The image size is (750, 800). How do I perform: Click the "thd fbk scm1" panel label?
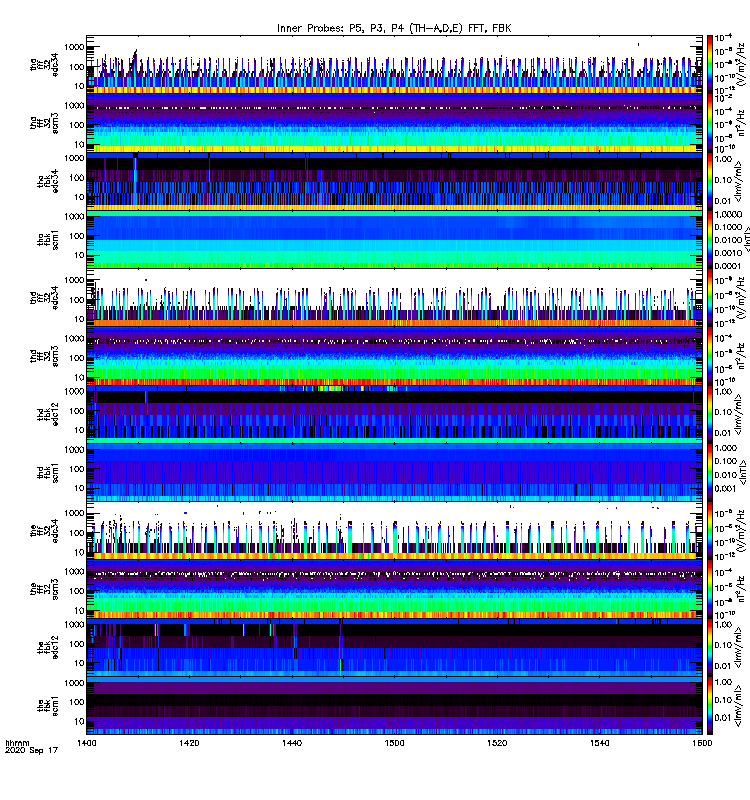pos(47,473)
